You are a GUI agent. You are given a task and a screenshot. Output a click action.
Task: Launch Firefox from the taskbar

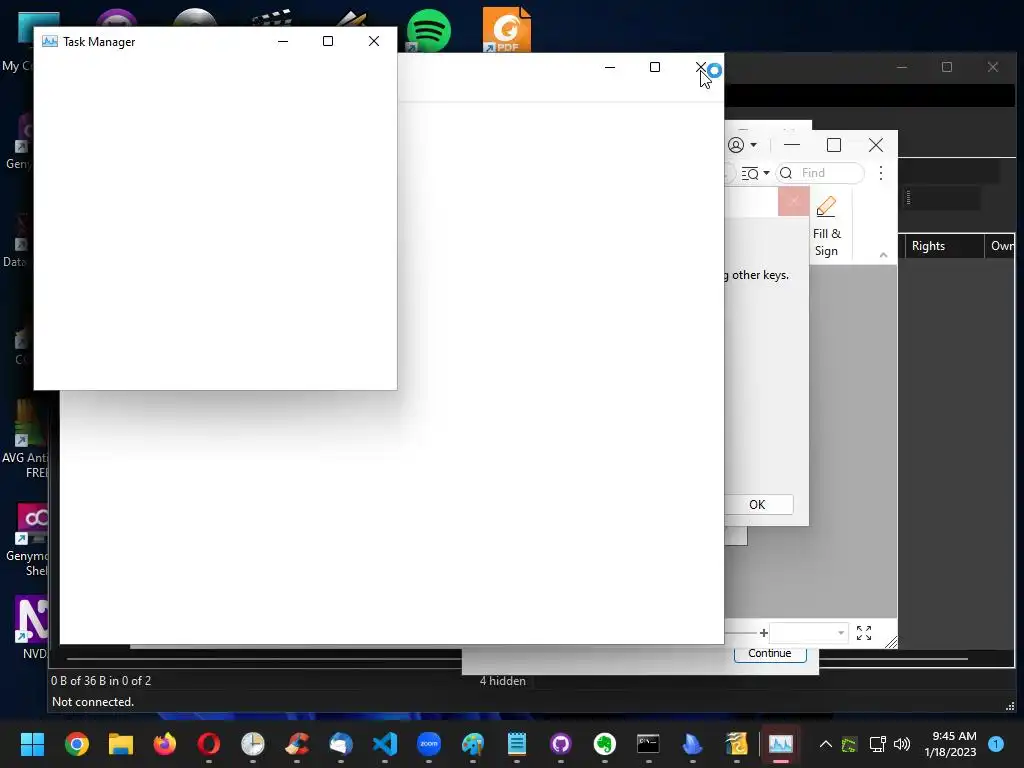pyautogui.click(x=165, y=744)
